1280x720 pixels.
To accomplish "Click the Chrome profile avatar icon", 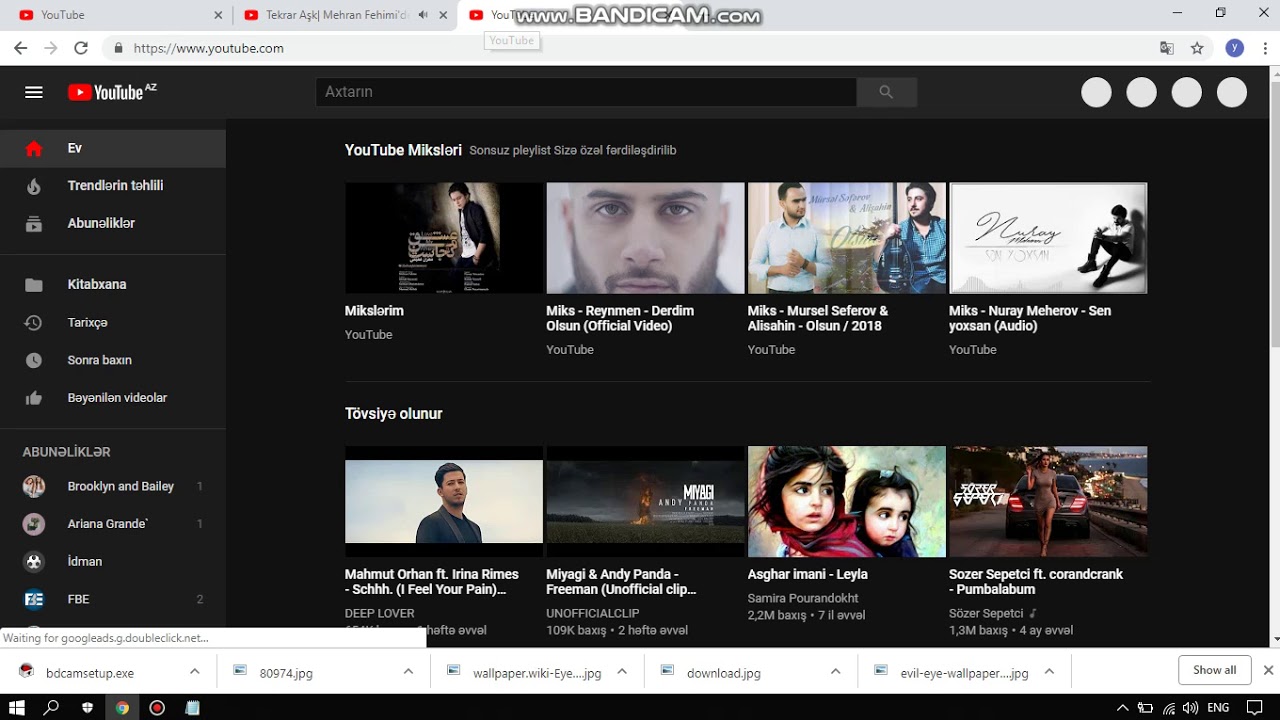I will (x=1235, y=48).
